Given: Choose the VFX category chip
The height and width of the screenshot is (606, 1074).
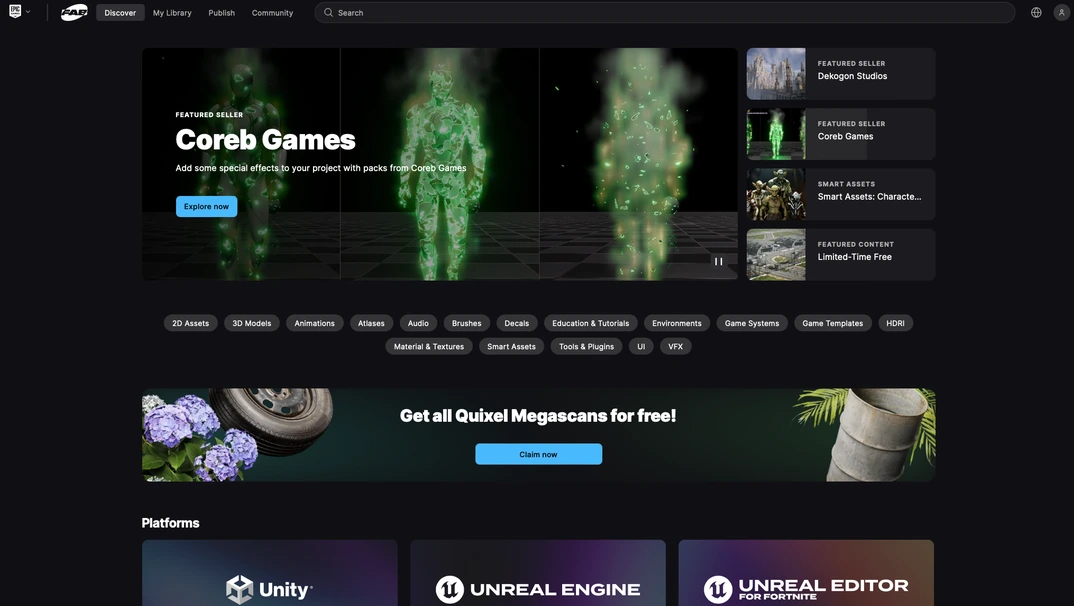Looking at the screenshot, I should pyautogui.click(x=675, y=346).
